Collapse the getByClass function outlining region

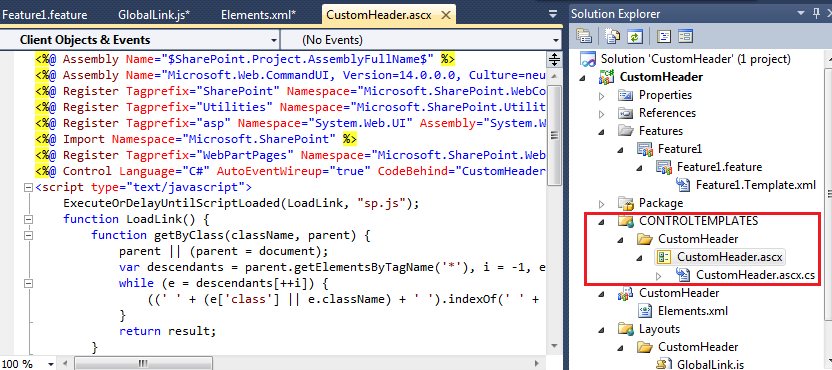[x=29, y=235]
